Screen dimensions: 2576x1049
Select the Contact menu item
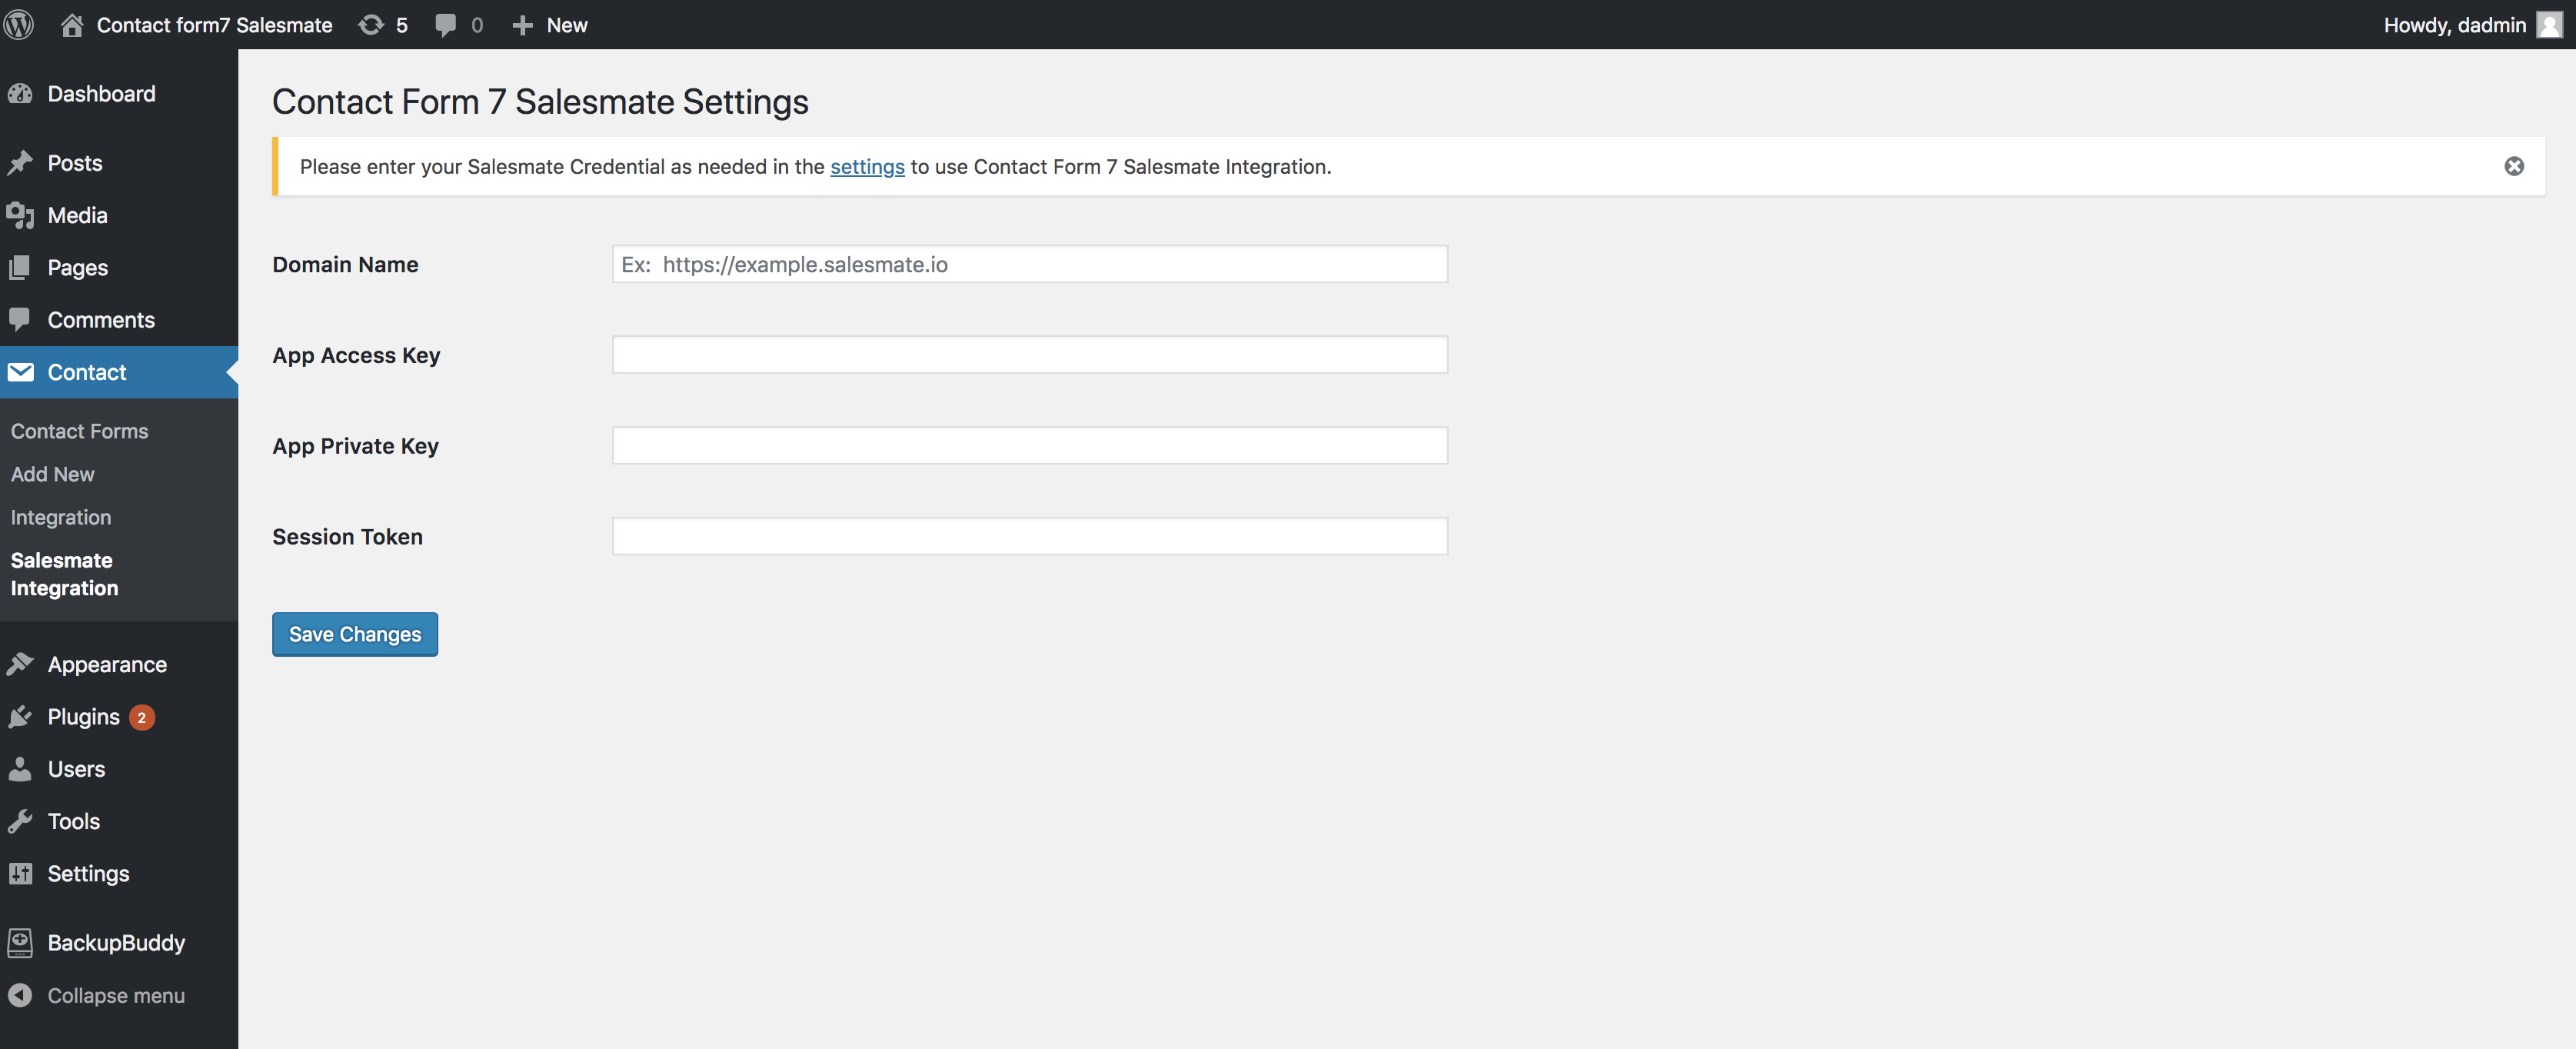click(x=119, y=372)
